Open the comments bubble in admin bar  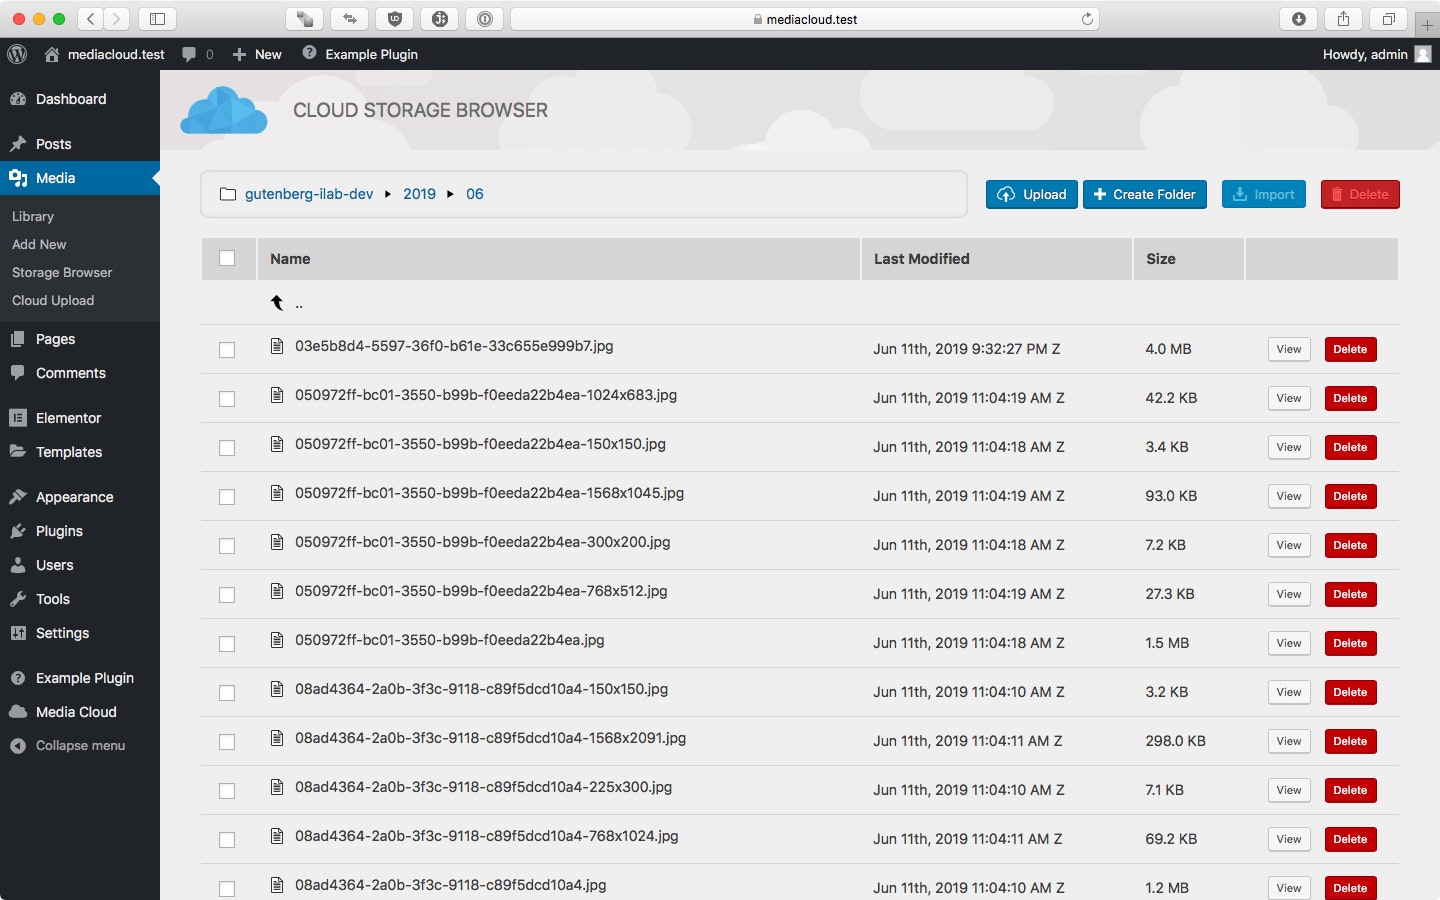189,54
